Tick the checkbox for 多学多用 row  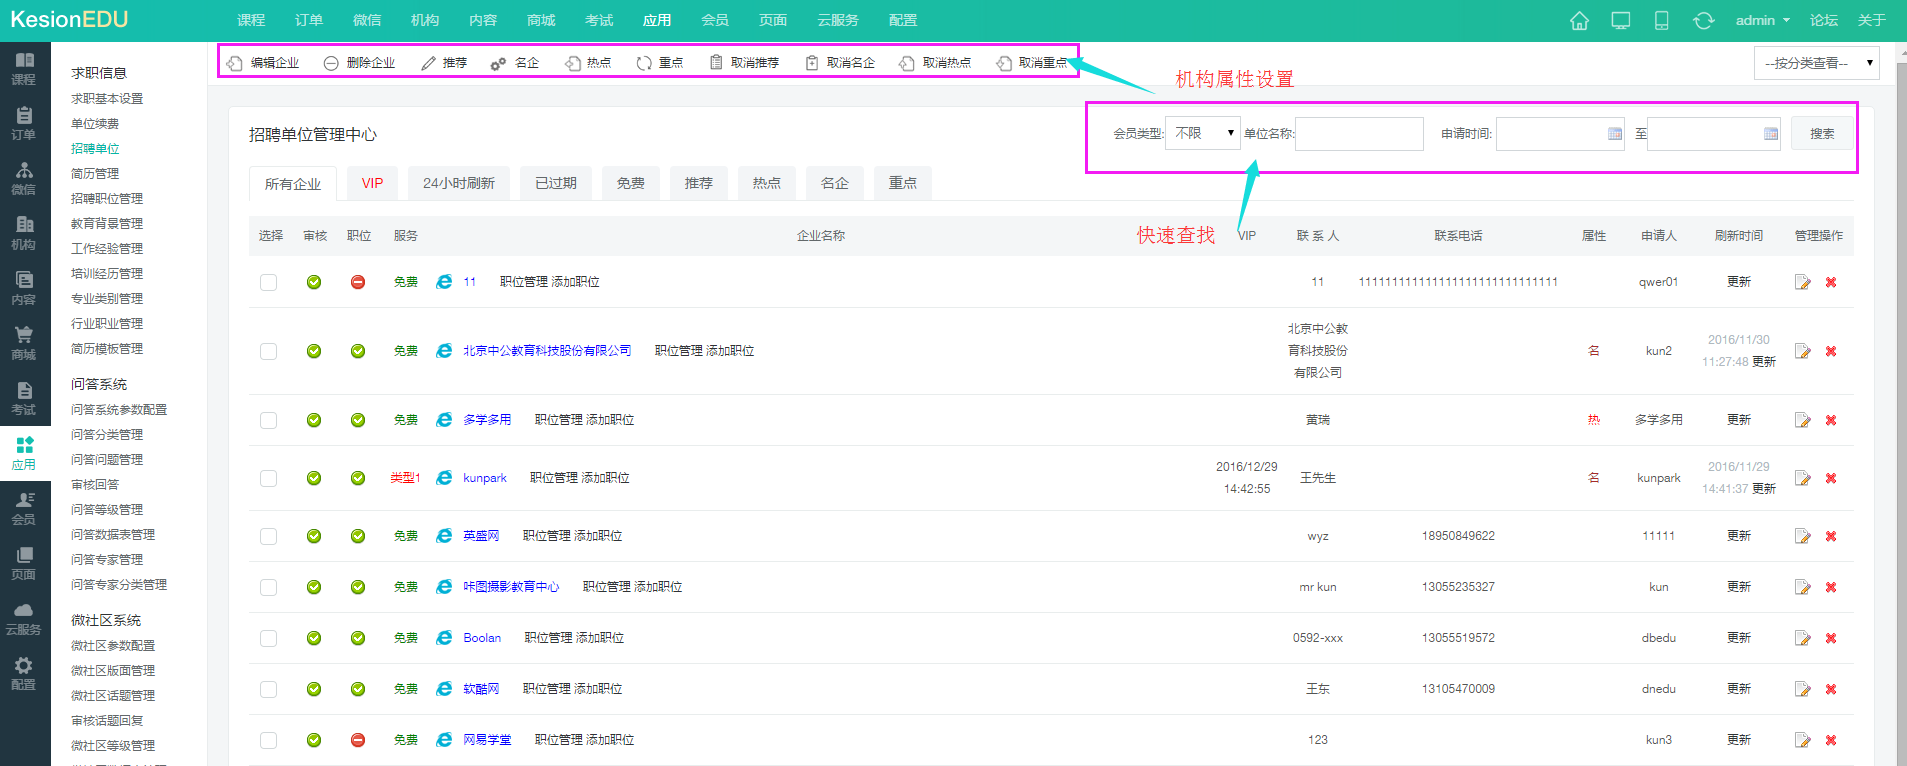(x=268, y=420)
